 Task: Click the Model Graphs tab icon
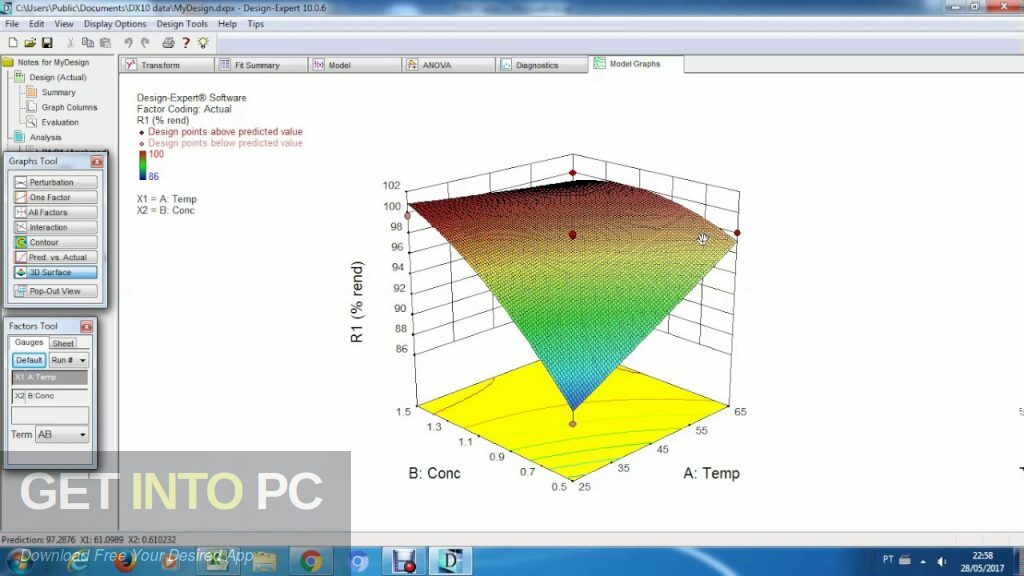point(600,63)
